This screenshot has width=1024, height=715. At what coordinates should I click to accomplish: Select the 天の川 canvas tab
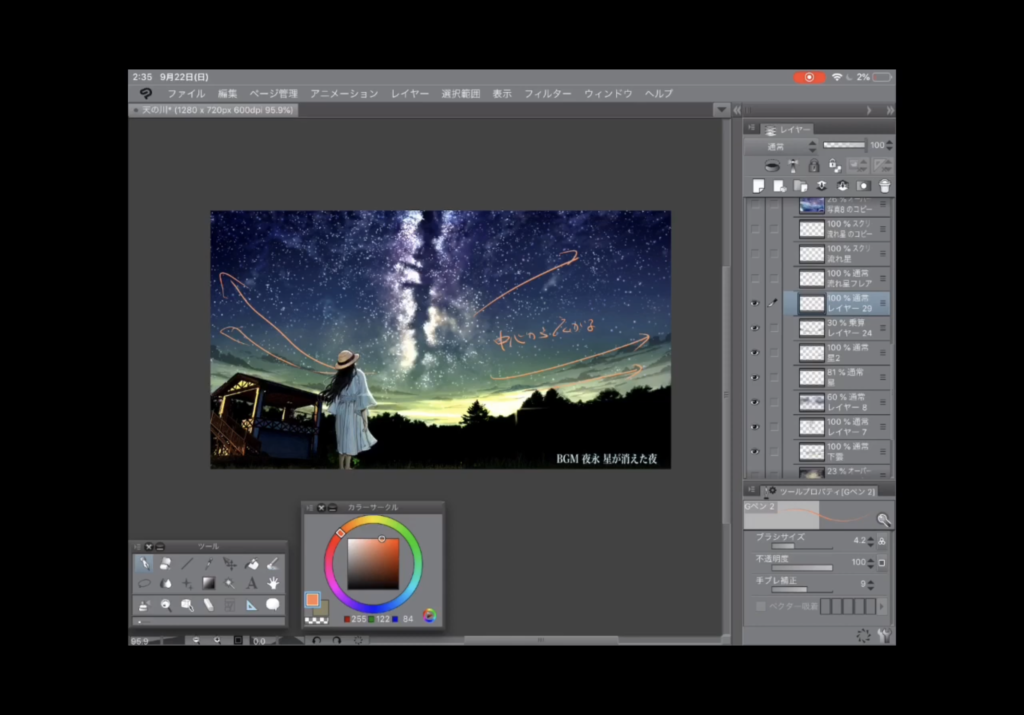click(214, 110)
